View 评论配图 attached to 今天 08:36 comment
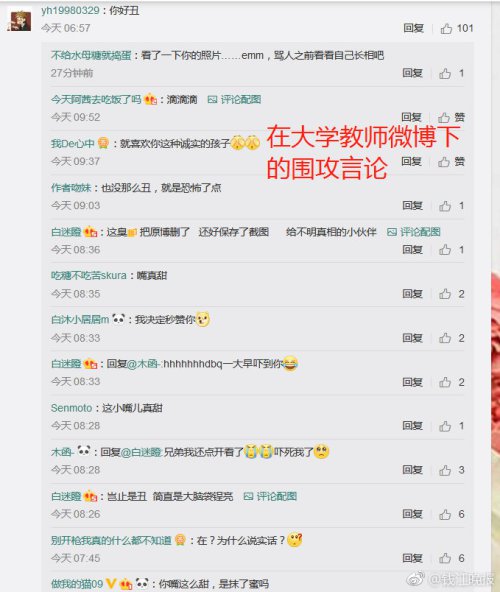This screenshot has height=592, width=500. pos(414,232)
